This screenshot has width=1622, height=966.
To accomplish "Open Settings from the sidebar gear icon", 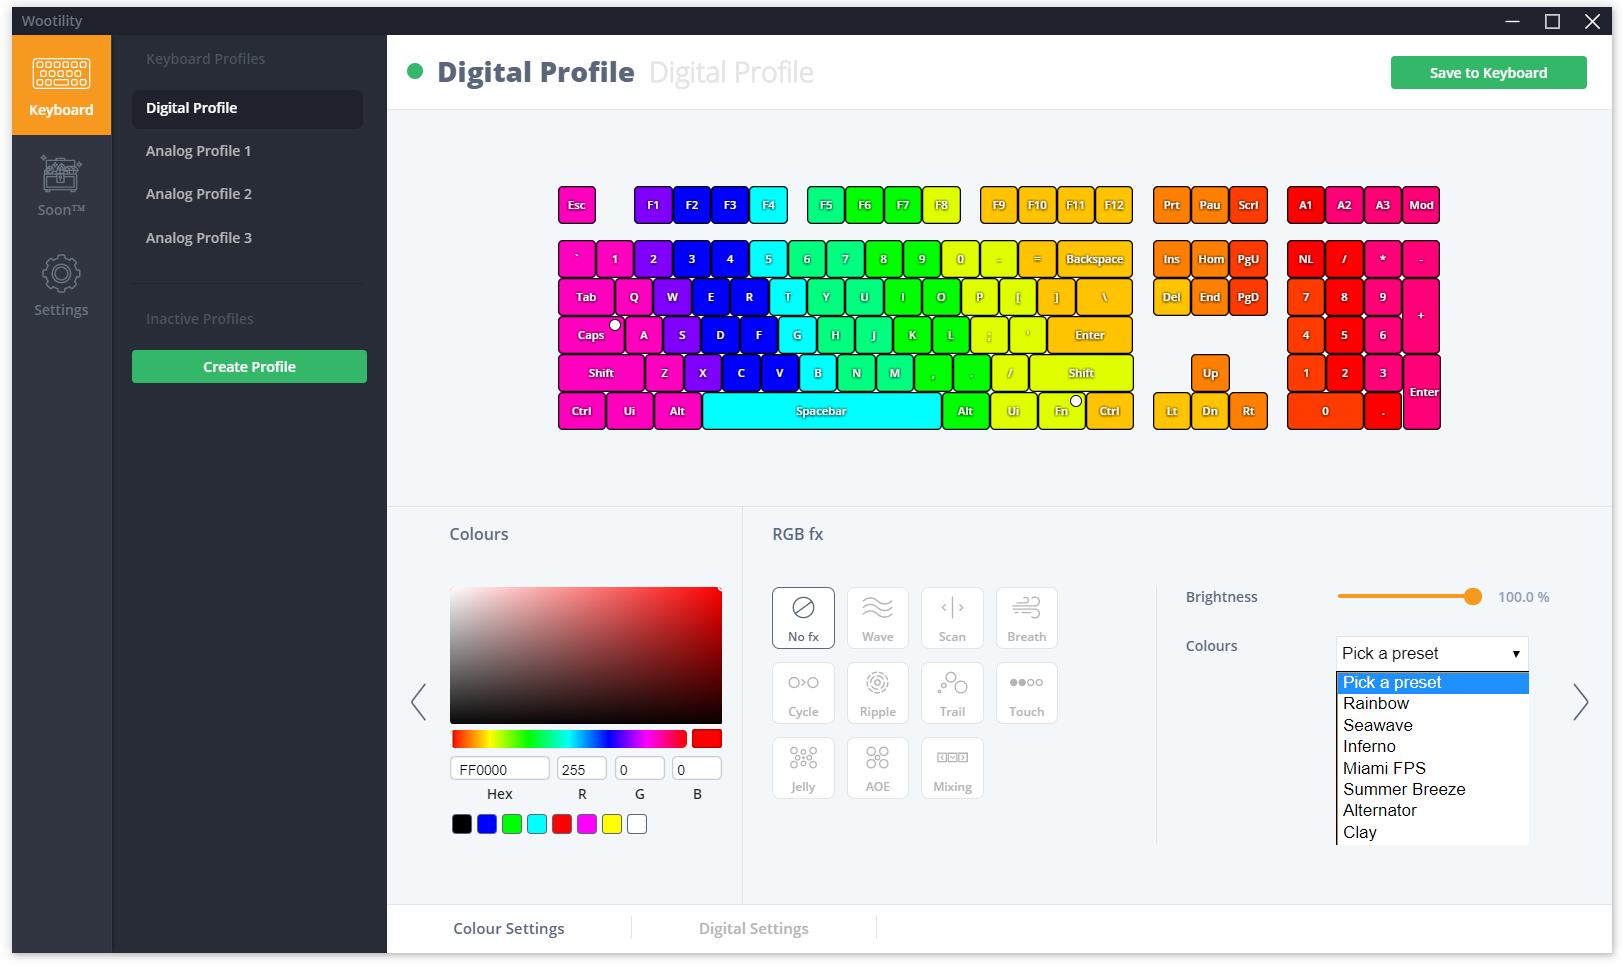I will pos(61,285).
